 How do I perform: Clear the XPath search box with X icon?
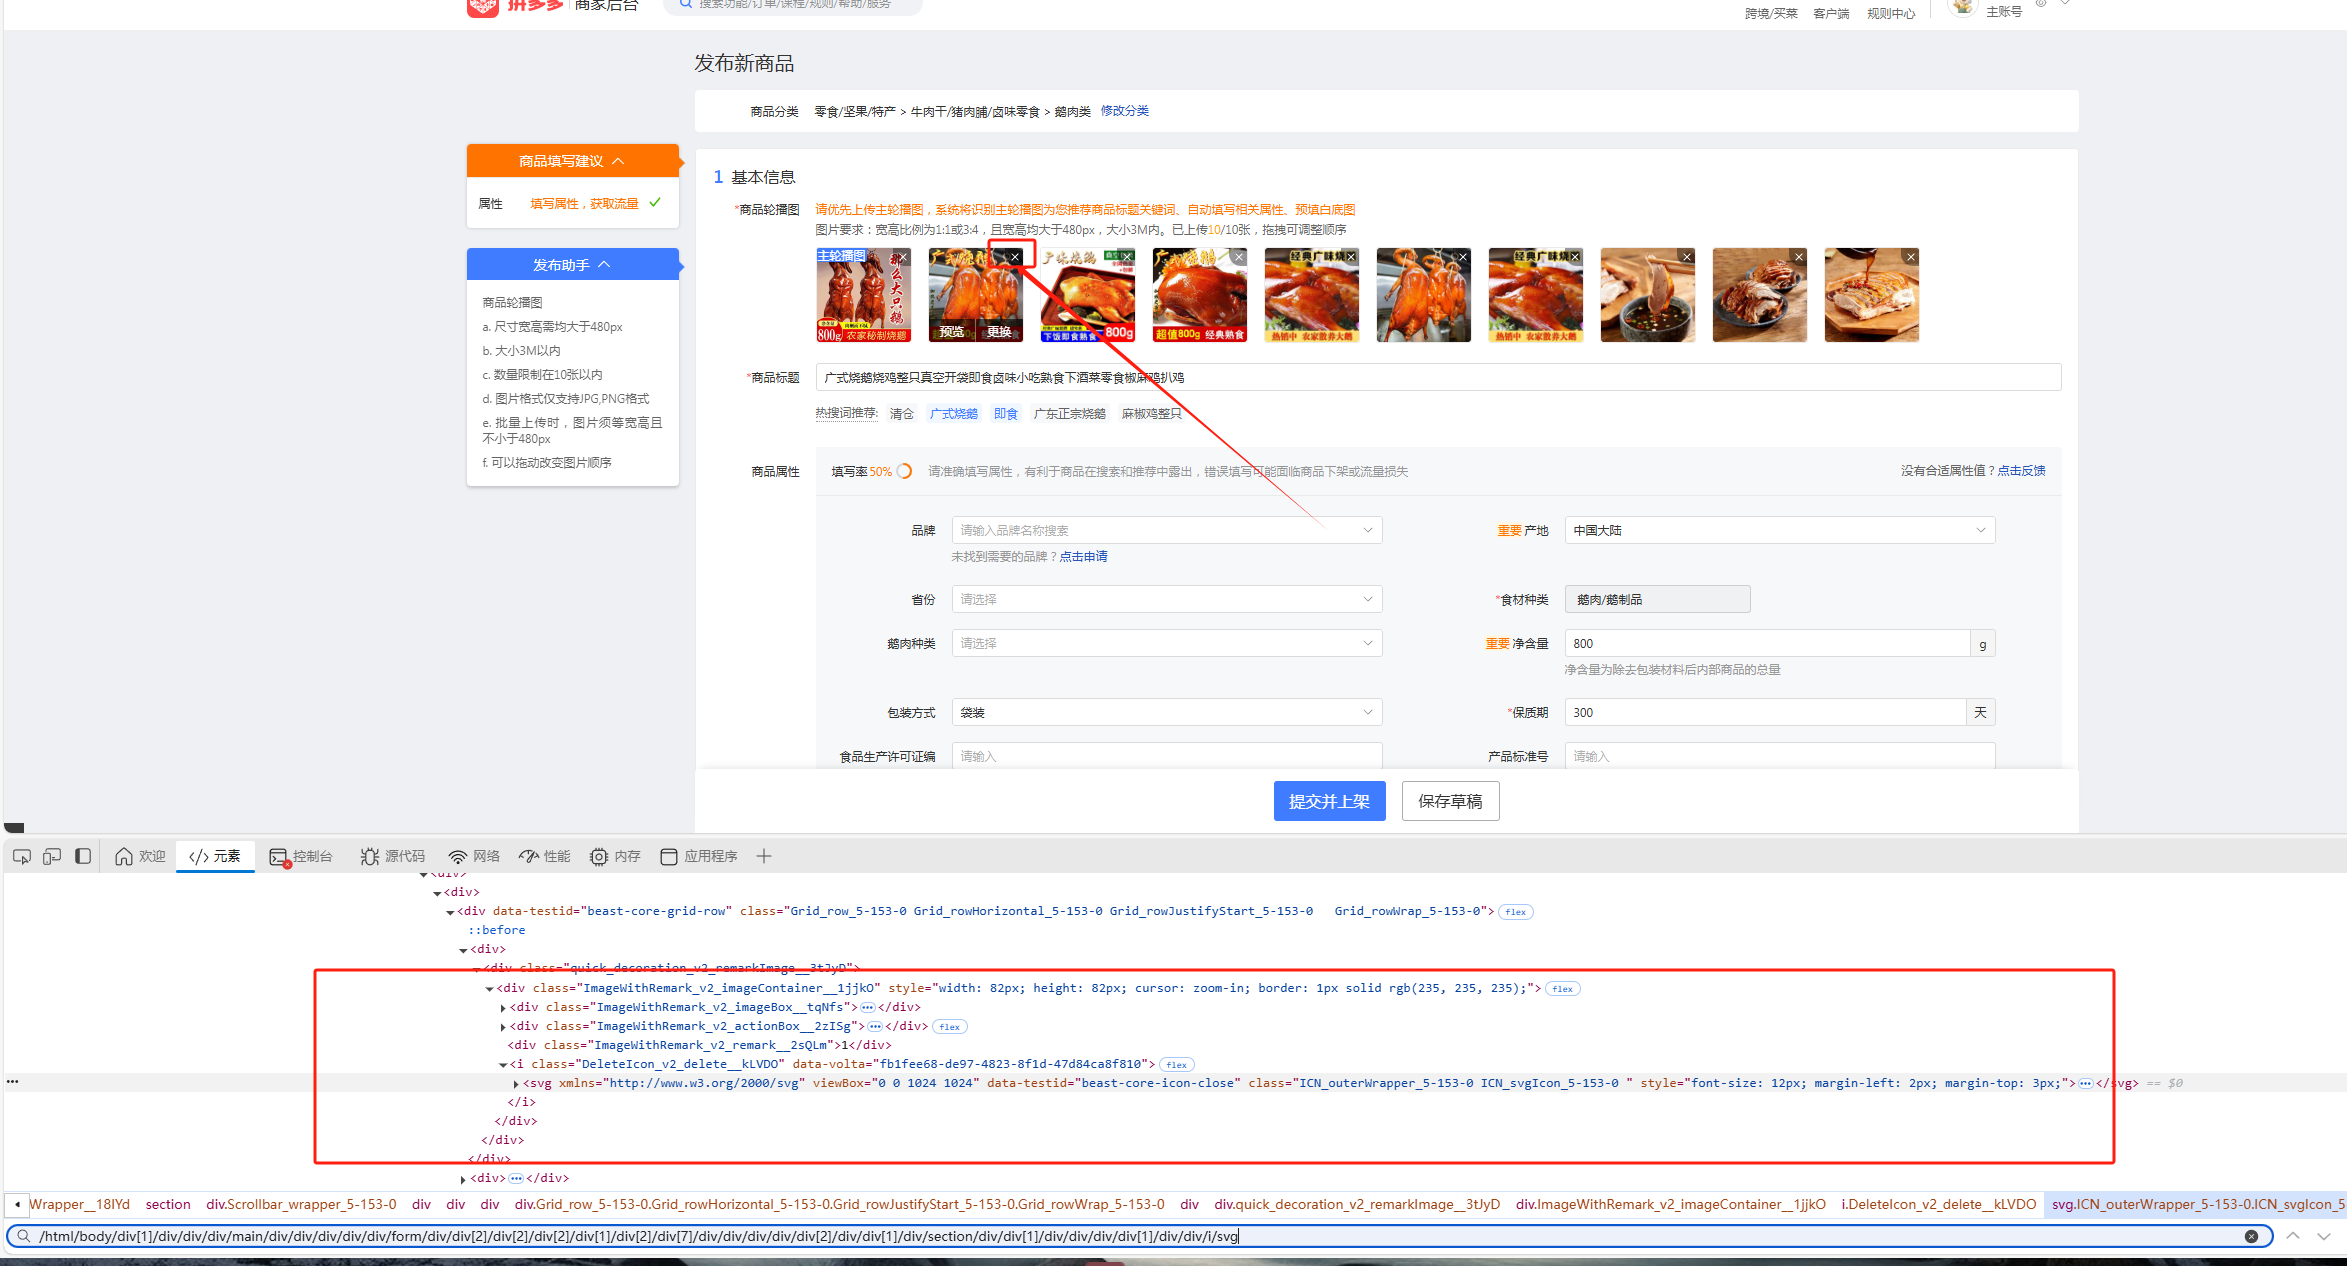pos(2251,1236)
